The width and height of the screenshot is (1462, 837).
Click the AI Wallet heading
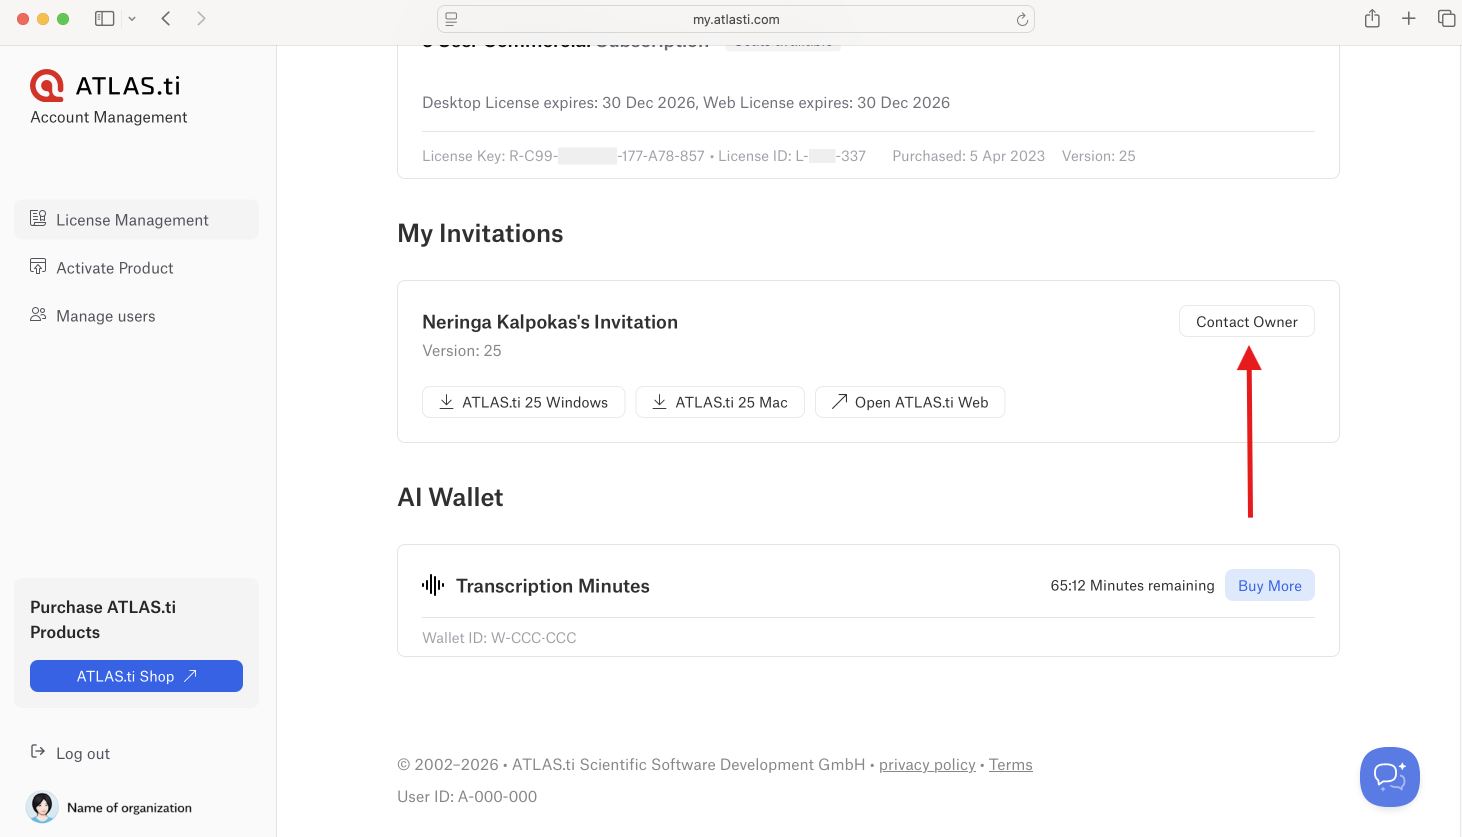pyautogui.click(x=450, y=498)
